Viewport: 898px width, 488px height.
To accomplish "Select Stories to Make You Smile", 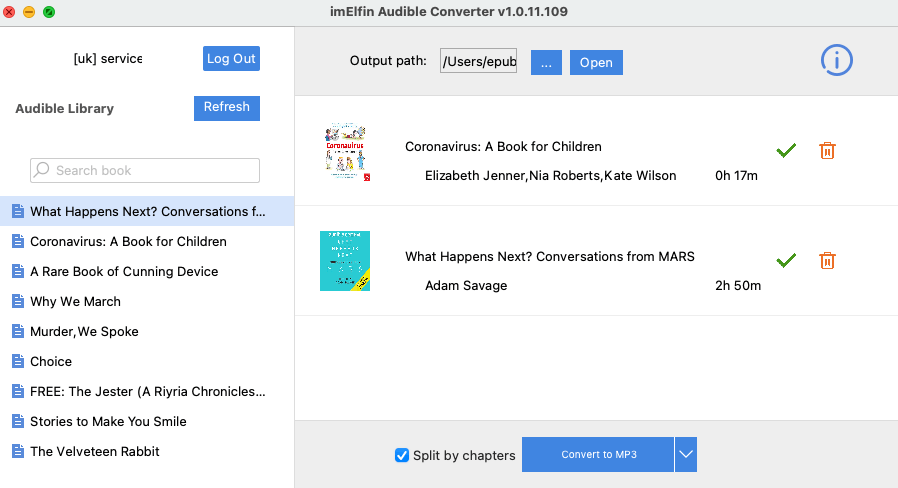I will 147,421.
